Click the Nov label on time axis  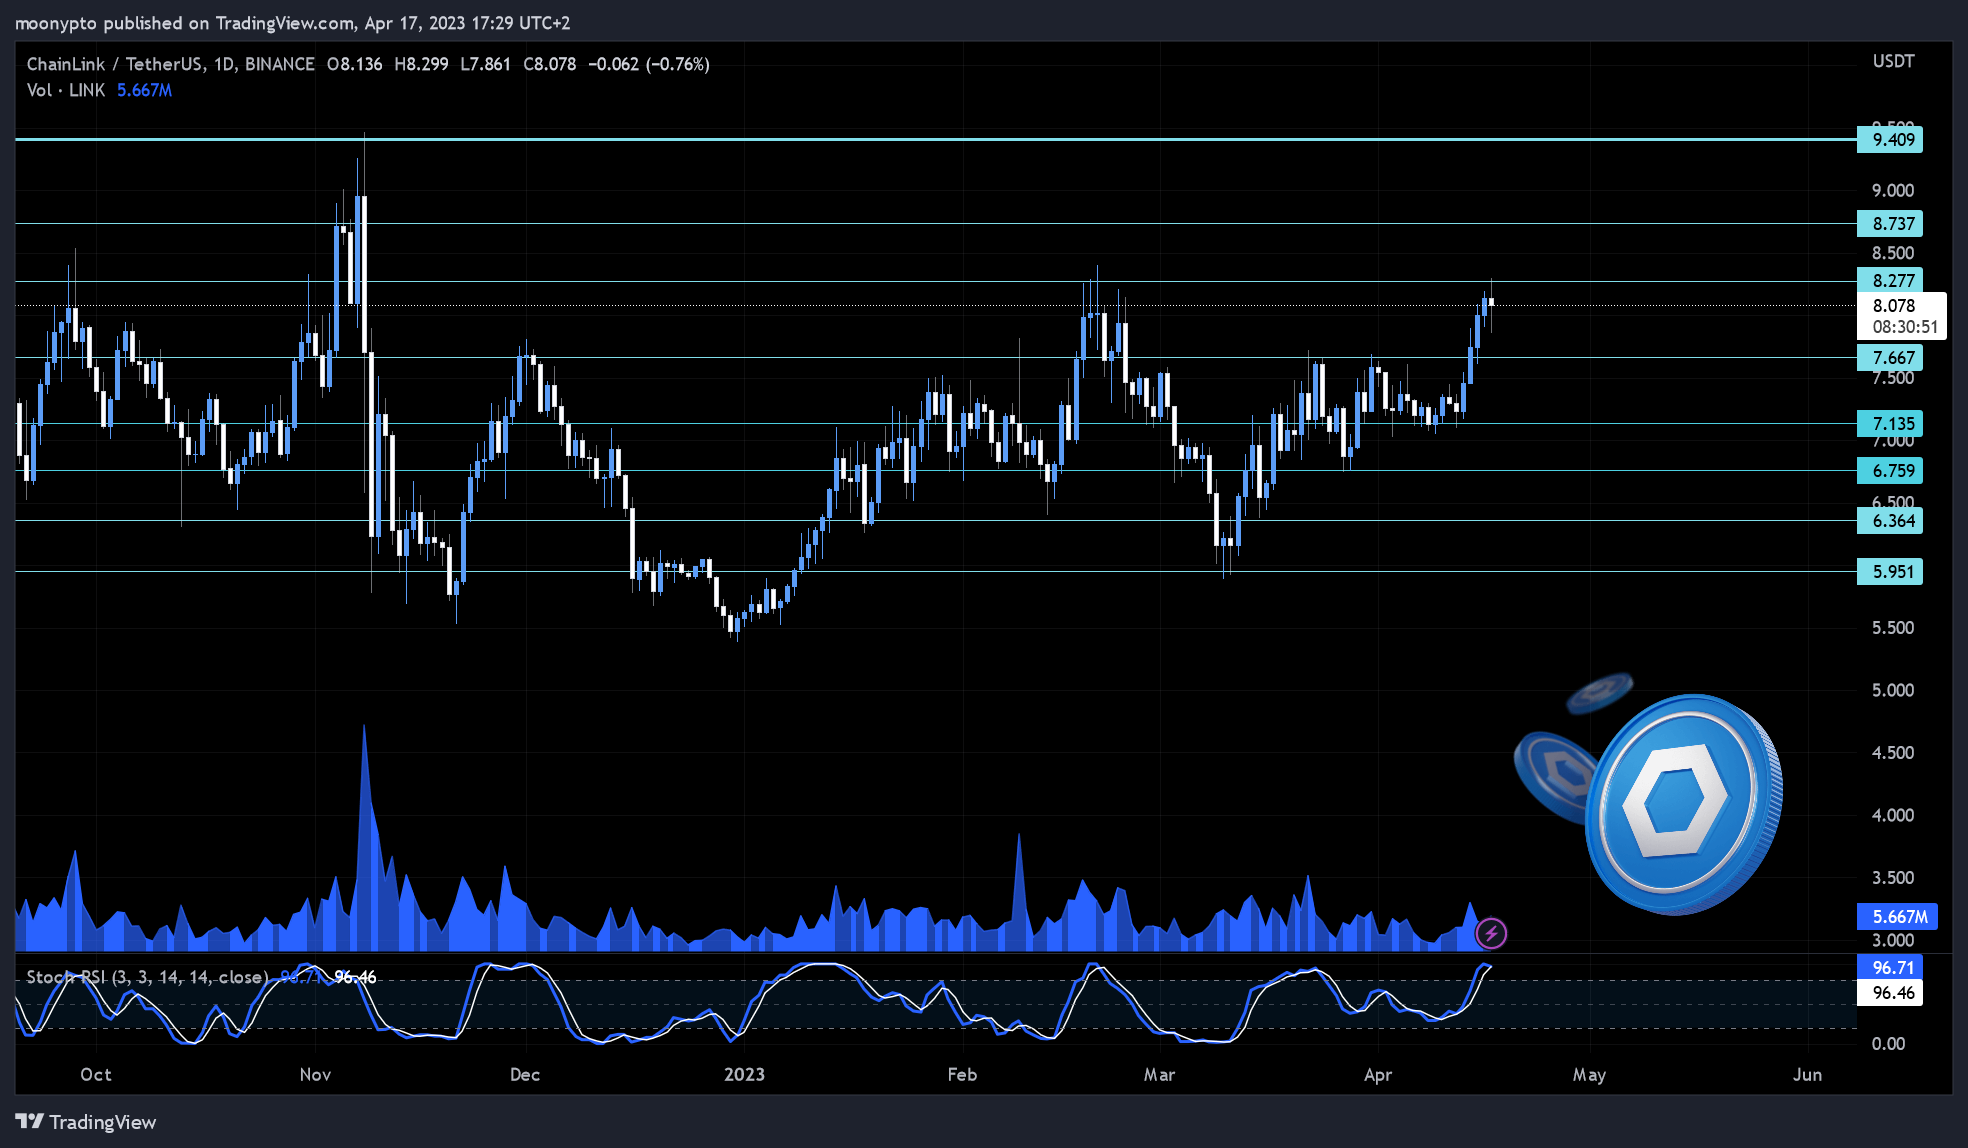click(315, 1074)
